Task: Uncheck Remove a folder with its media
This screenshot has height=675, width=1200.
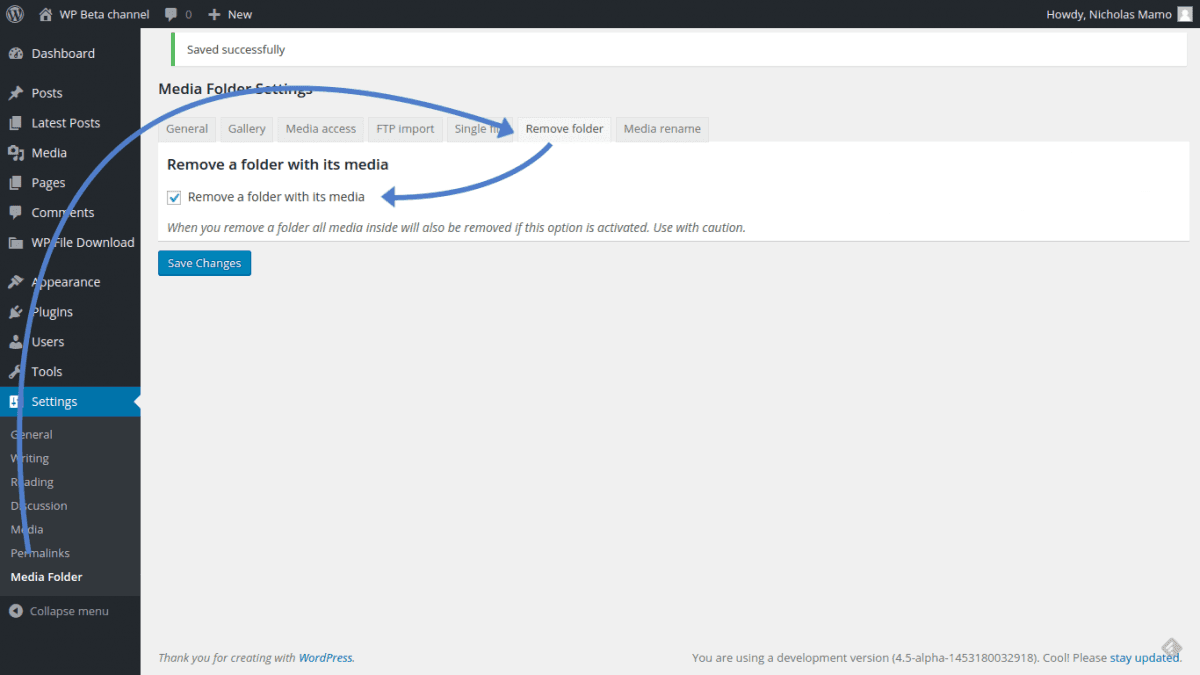Action: tap(174, 197)
